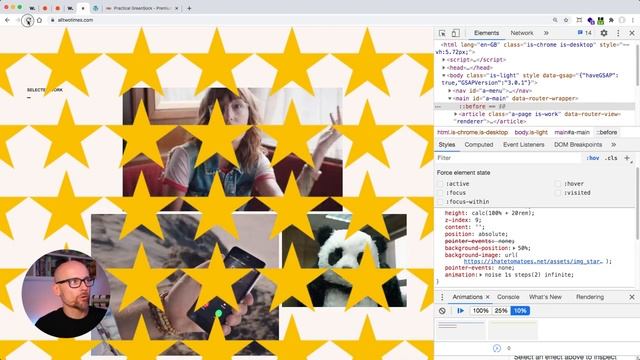Switch to the Console drawer tab
Viewport: 640px width, 360px height.
coord(508,297)
